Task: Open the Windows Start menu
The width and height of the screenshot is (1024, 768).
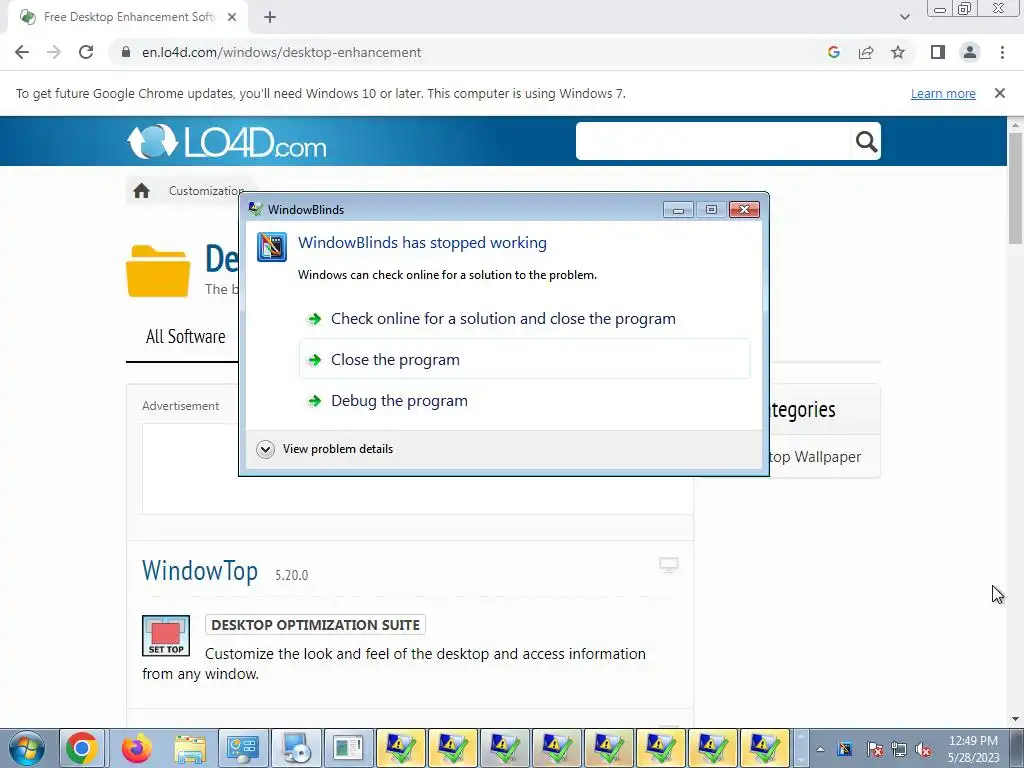Action: 26,748
